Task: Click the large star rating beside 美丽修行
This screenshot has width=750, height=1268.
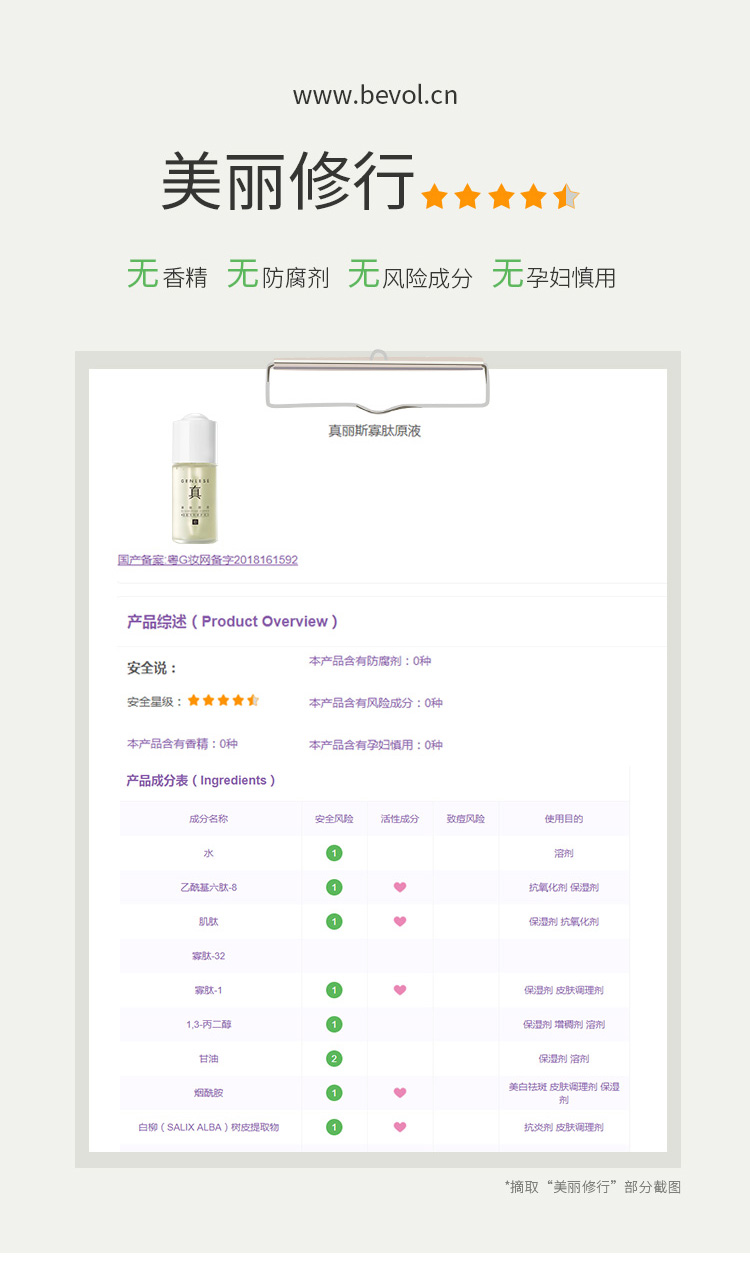Action: pos(500,196)
